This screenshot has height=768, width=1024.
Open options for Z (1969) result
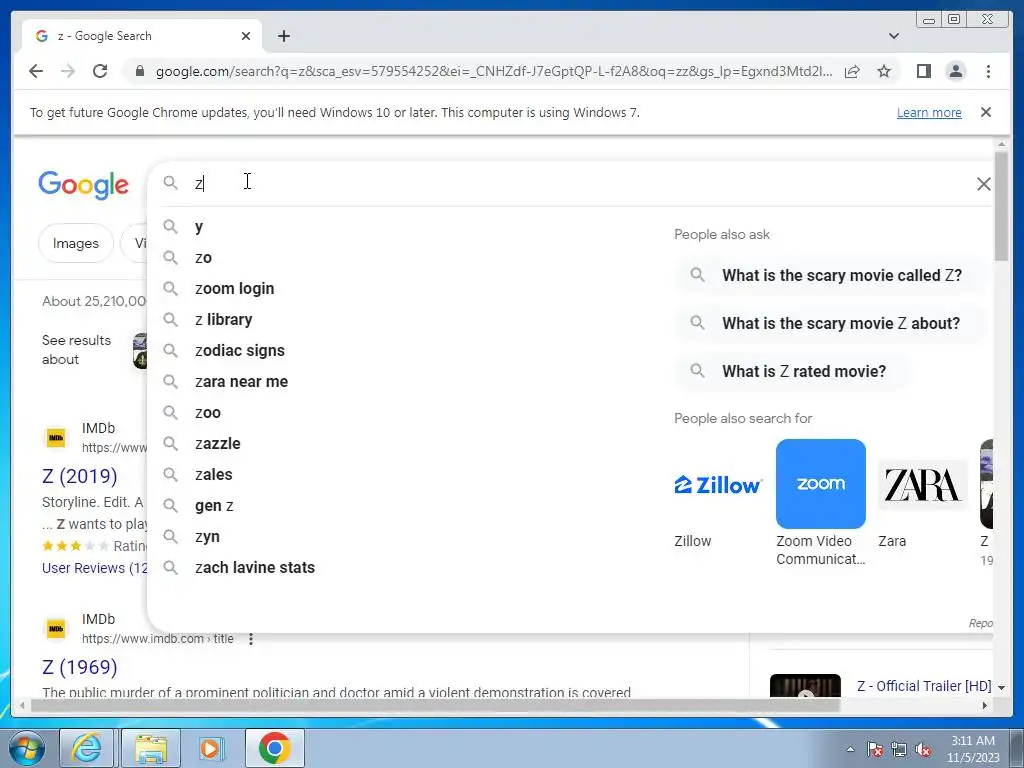[251, 639]
